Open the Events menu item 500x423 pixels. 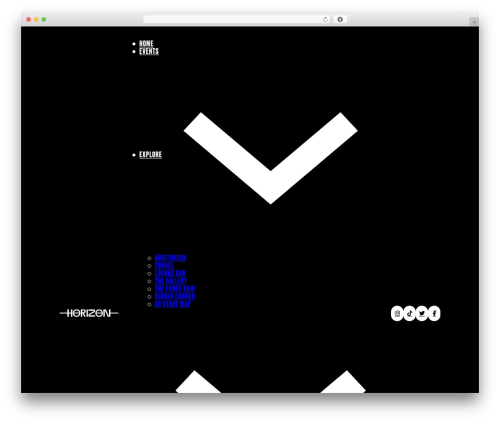[149, 51]
